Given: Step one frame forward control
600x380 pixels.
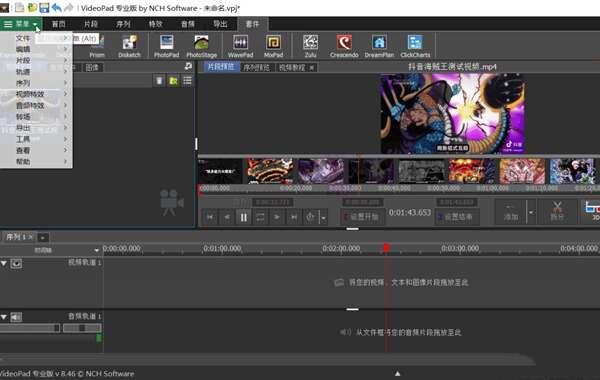Looking at the screenshot, I should click(x=277, y=217).
